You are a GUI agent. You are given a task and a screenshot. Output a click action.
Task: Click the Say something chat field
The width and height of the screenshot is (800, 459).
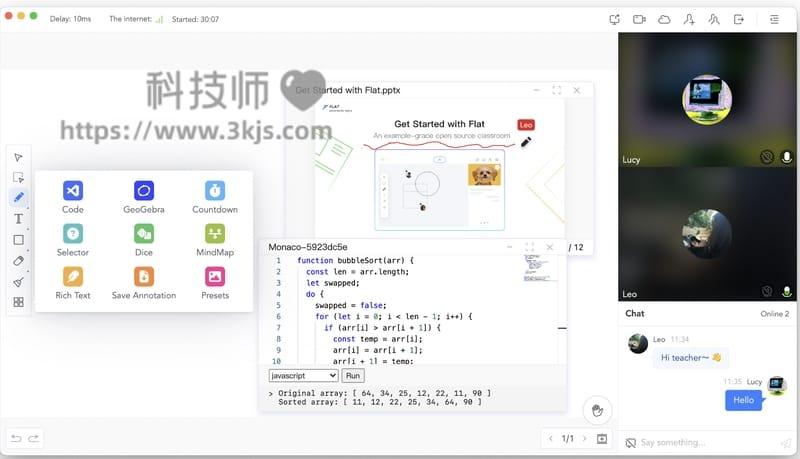point(707,443)
